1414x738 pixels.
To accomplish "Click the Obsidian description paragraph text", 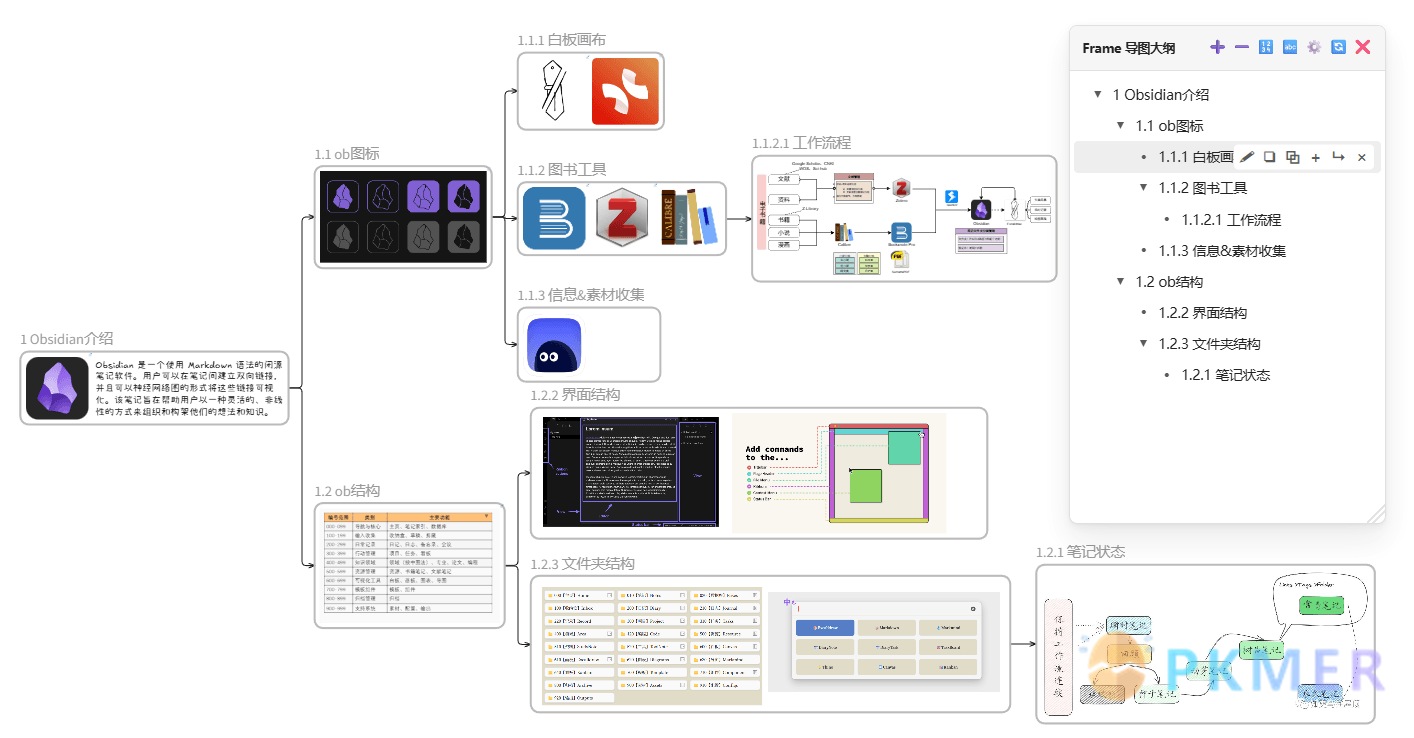I will [x=191, y=388].
